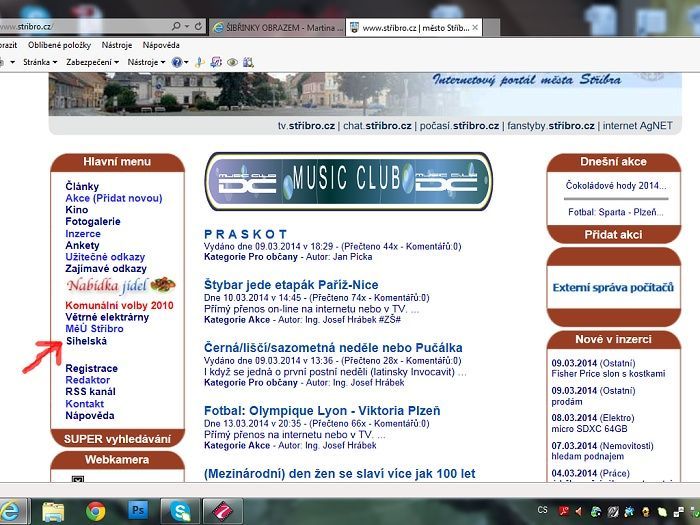Open the Nástroje dropdown in command bar
This screenshot has width=700, height=525.
(144, 62)
